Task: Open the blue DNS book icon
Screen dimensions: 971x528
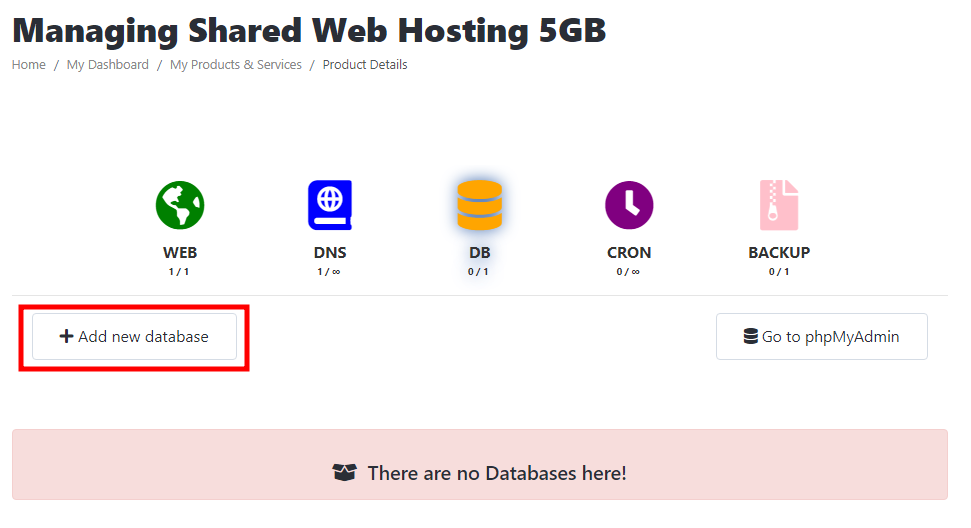Action: tap(330, 205)
